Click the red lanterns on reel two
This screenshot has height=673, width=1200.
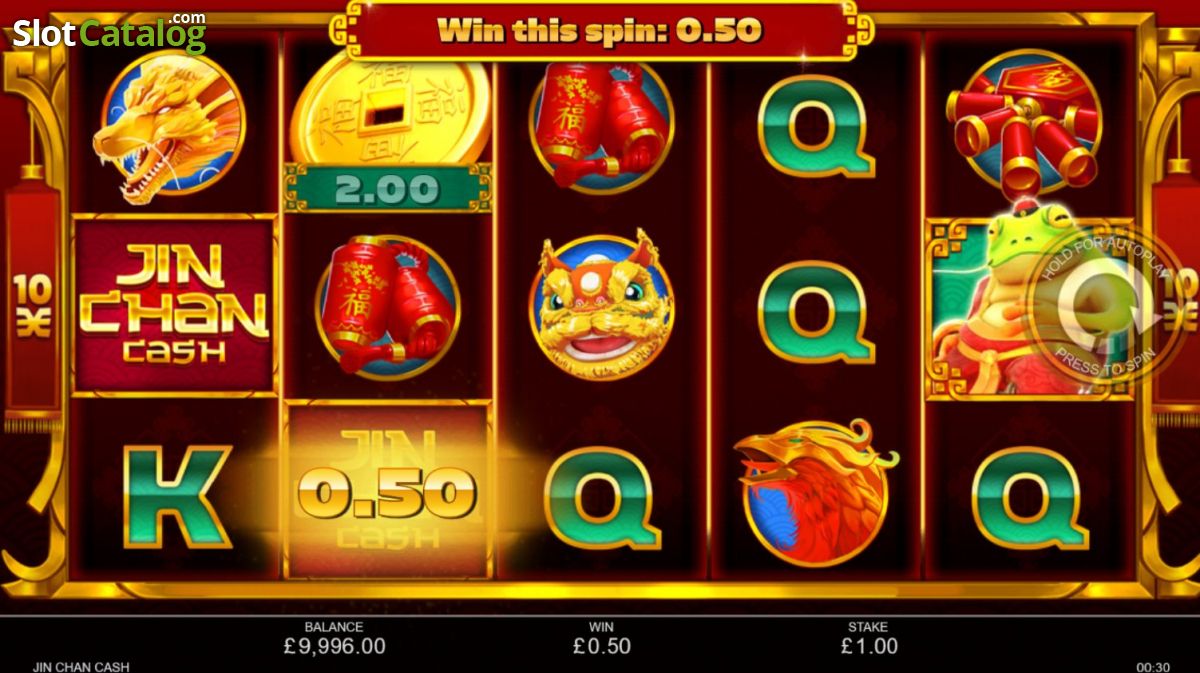click(388, 305)
